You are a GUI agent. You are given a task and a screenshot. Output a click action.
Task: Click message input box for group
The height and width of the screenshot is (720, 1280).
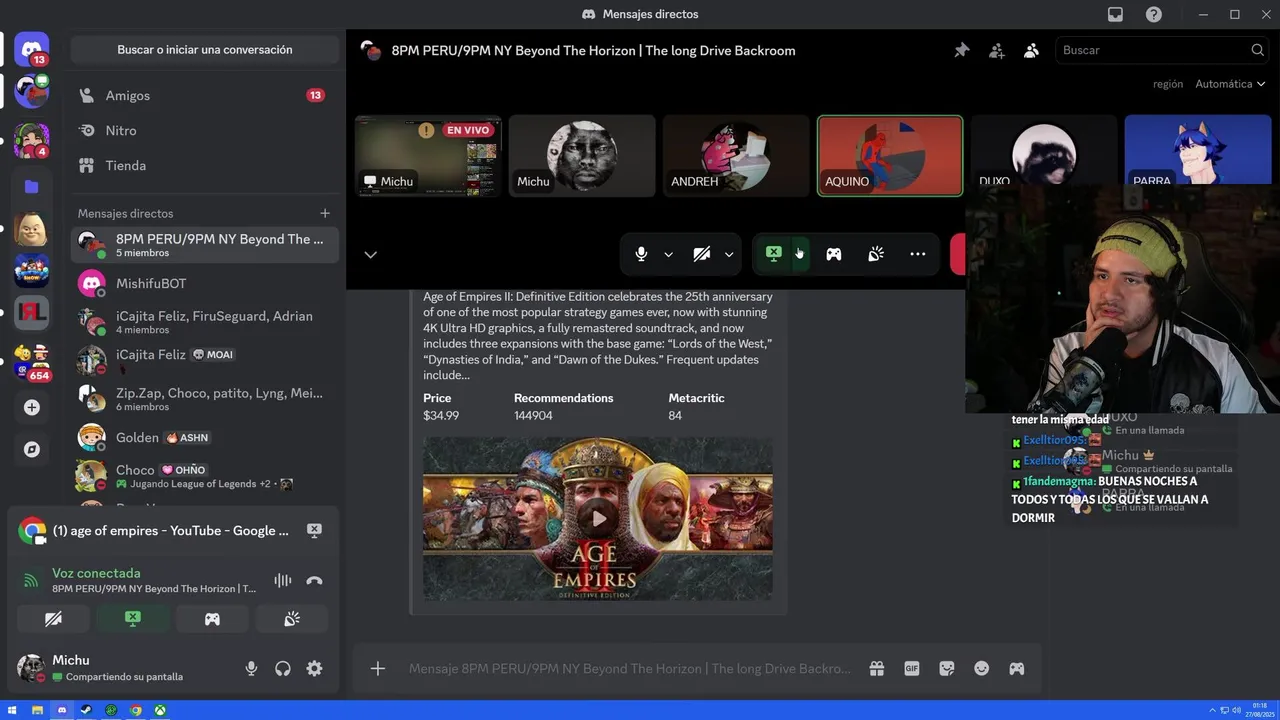pos(629,668)
